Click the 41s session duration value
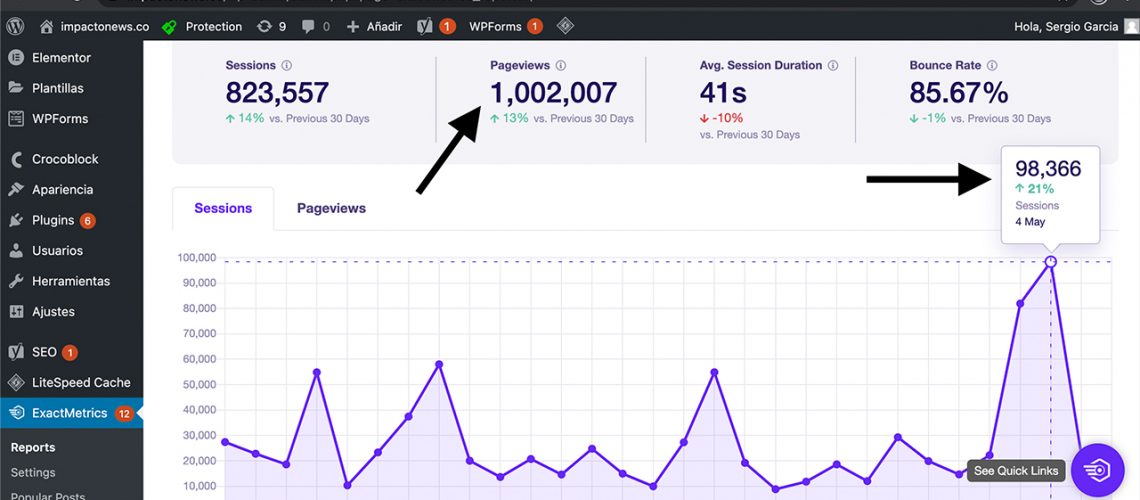The height and width of the screenshot is (500, 1140). (x=723, y=93)
